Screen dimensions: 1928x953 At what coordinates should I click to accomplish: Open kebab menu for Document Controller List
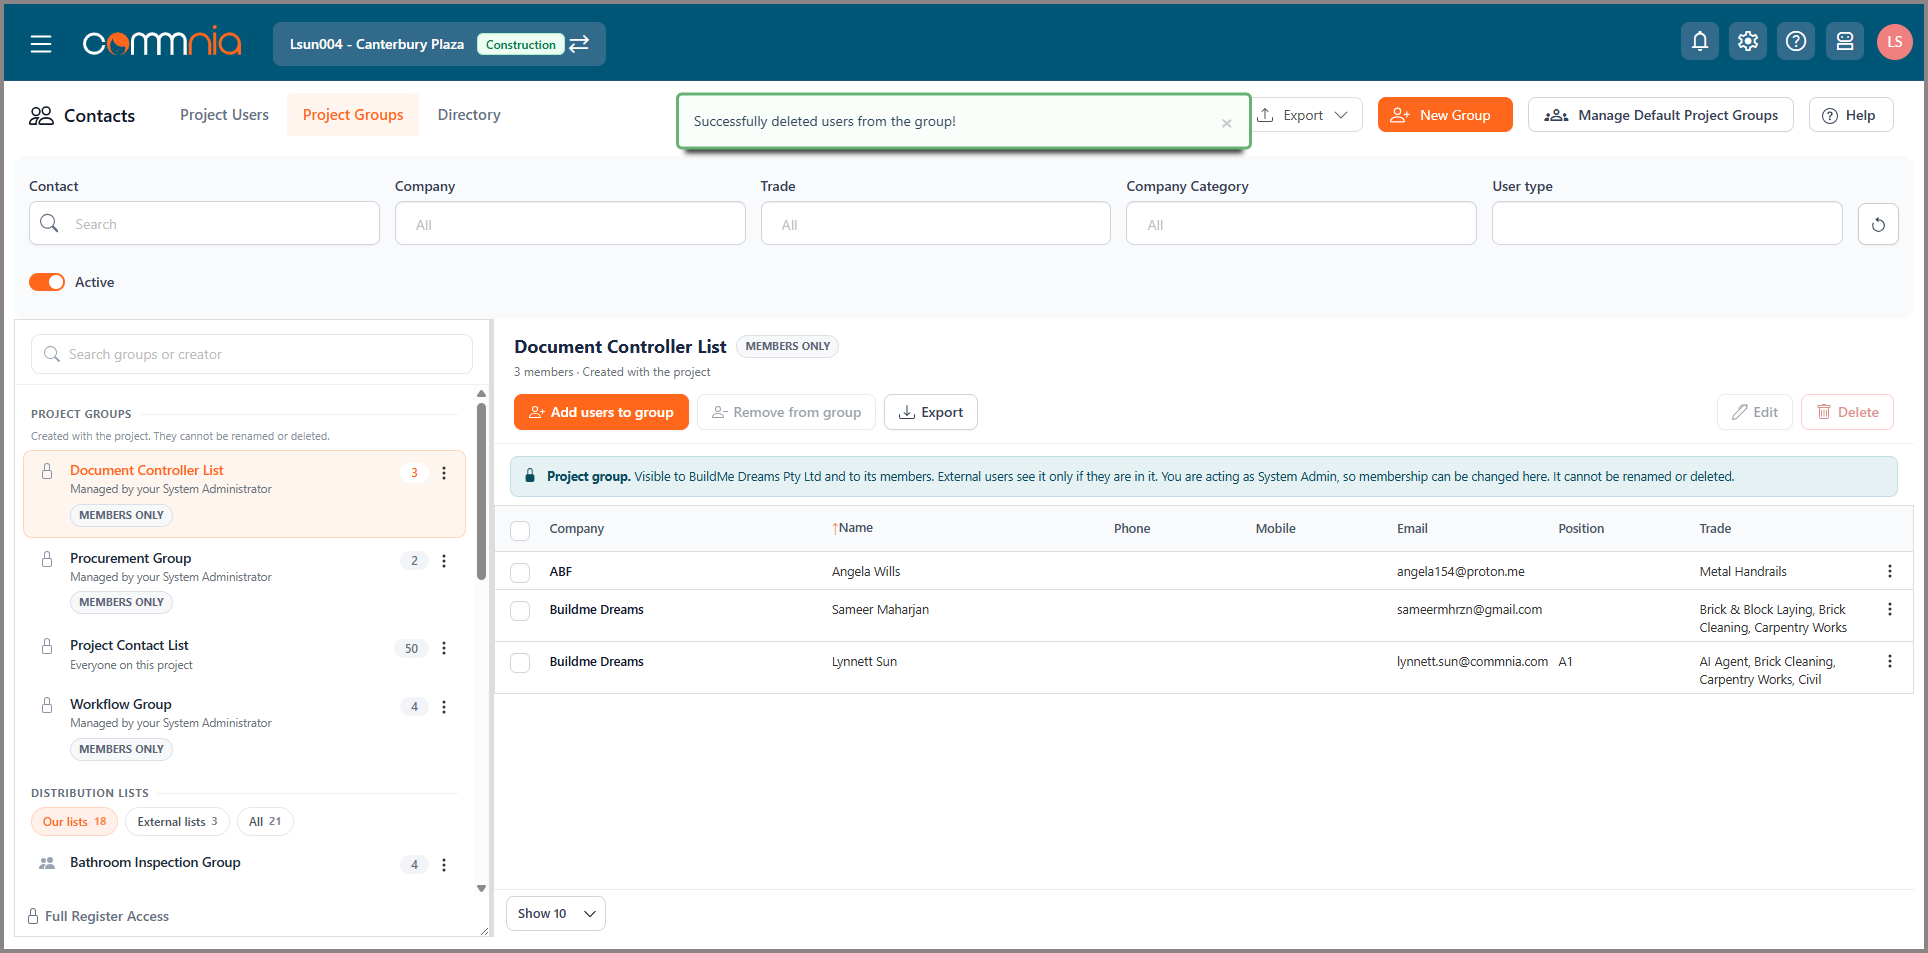click(x=444, y=473)
